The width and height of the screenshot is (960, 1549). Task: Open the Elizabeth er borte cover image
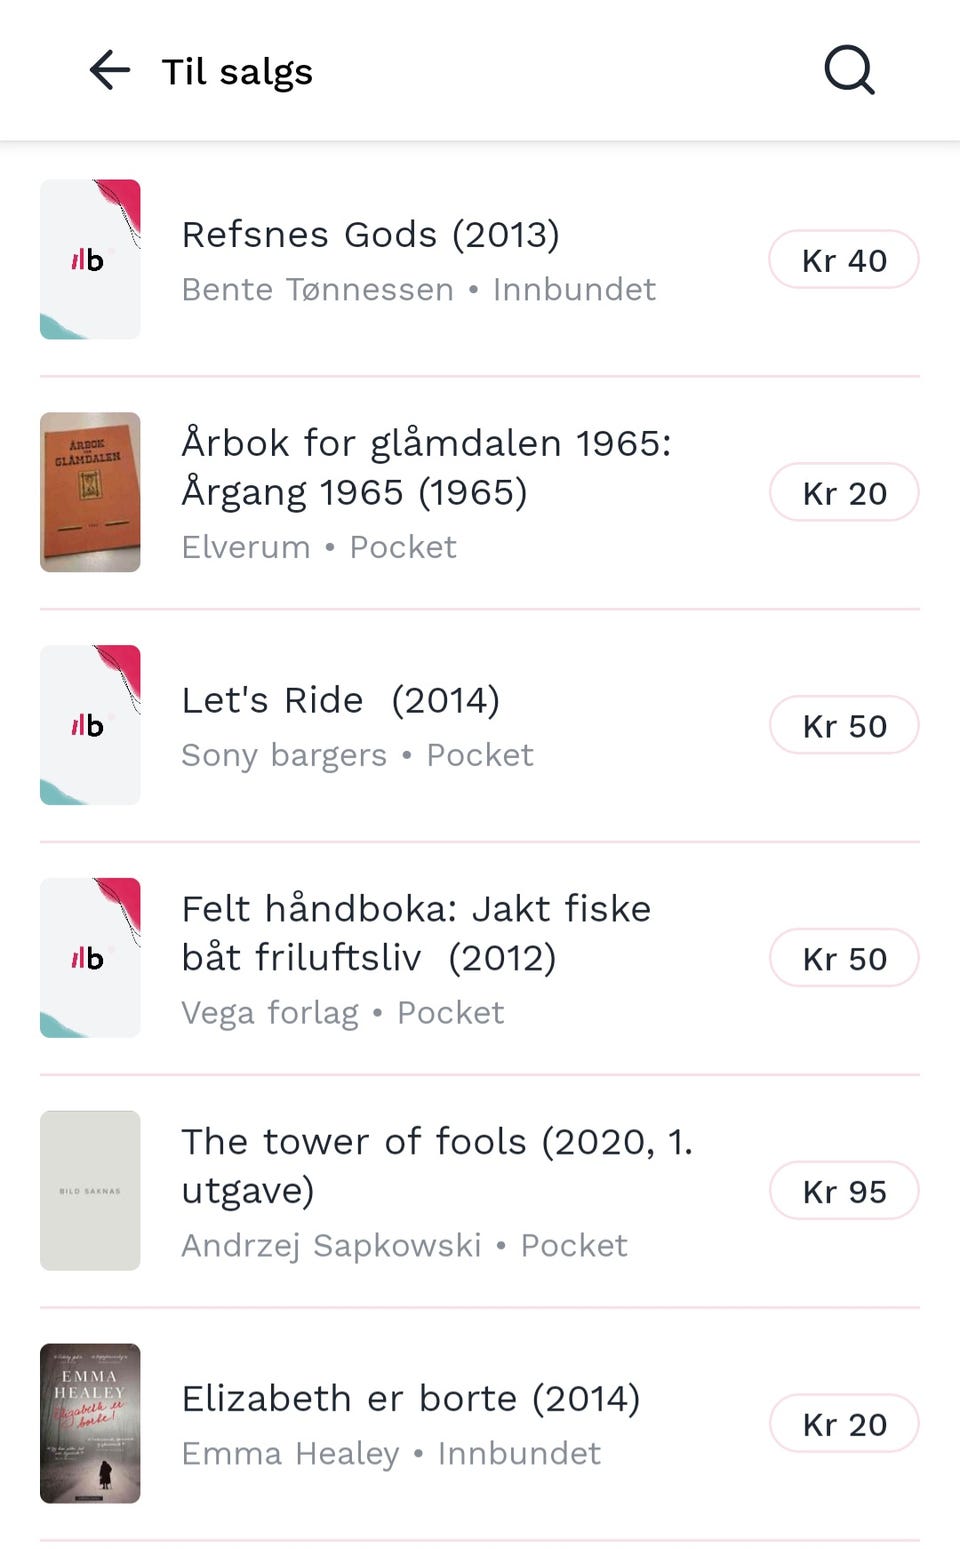90,1423
